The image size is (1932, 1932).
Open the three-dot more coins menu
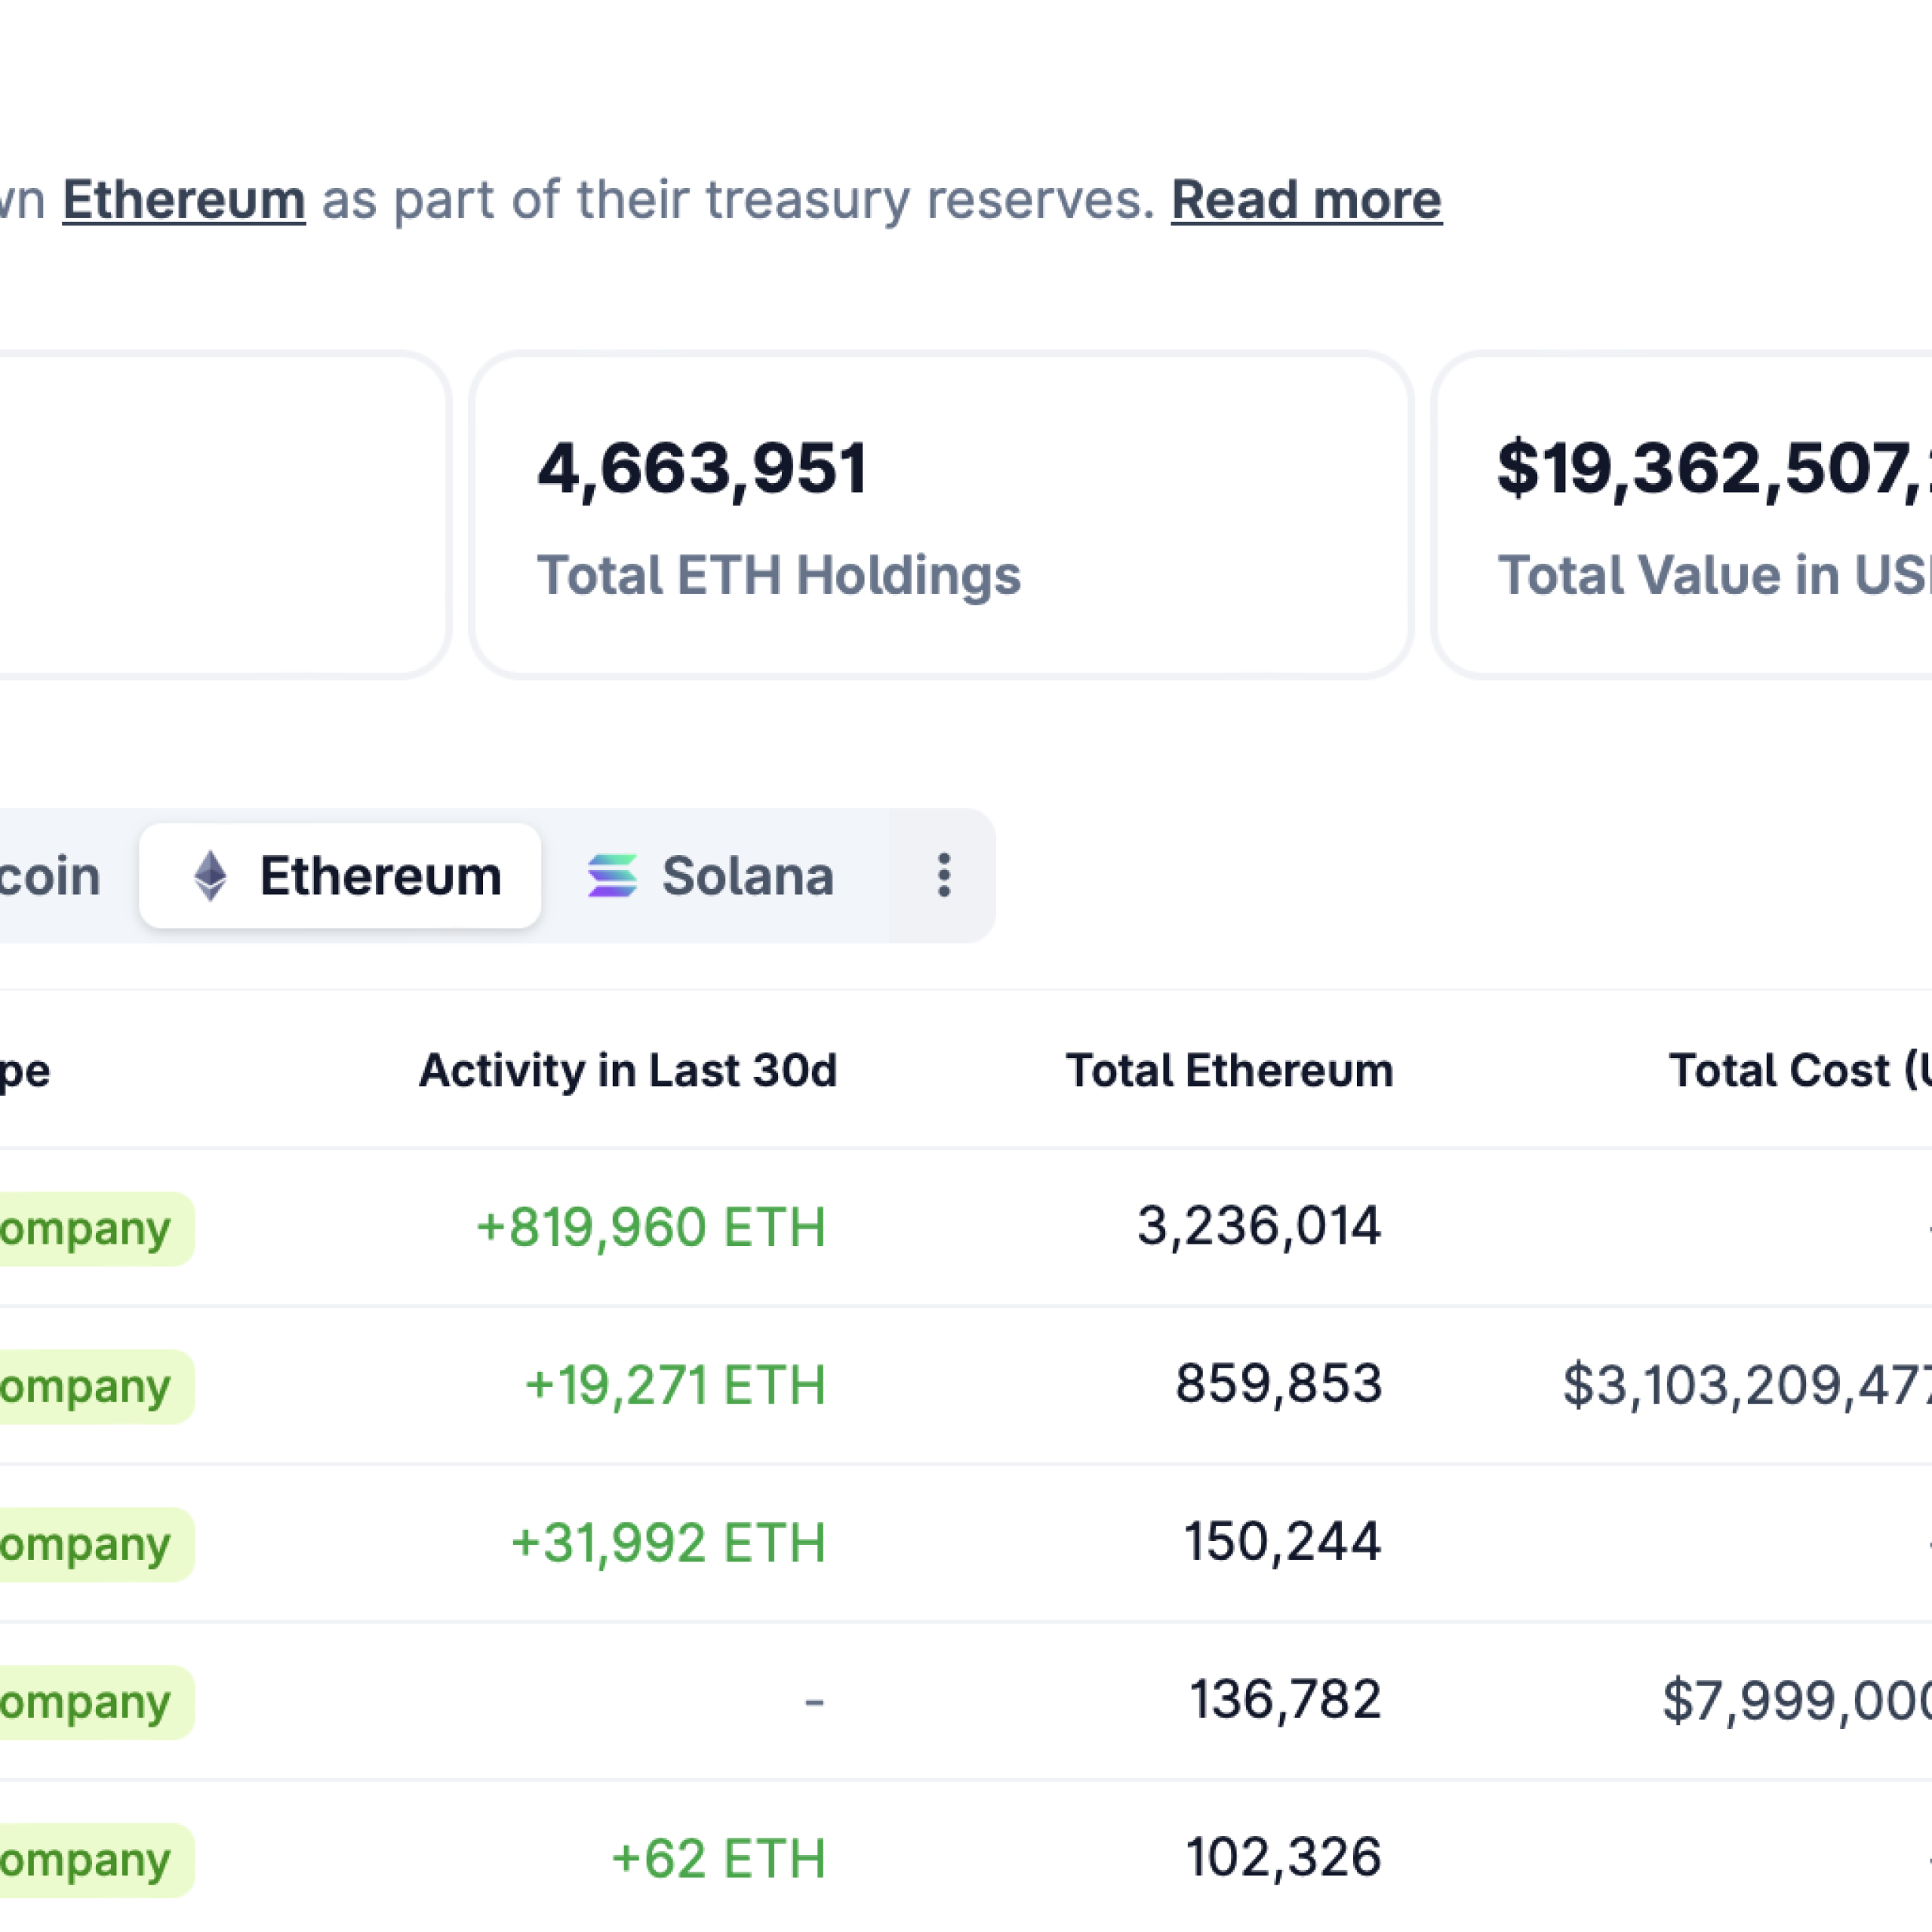(x=943, y=876)
